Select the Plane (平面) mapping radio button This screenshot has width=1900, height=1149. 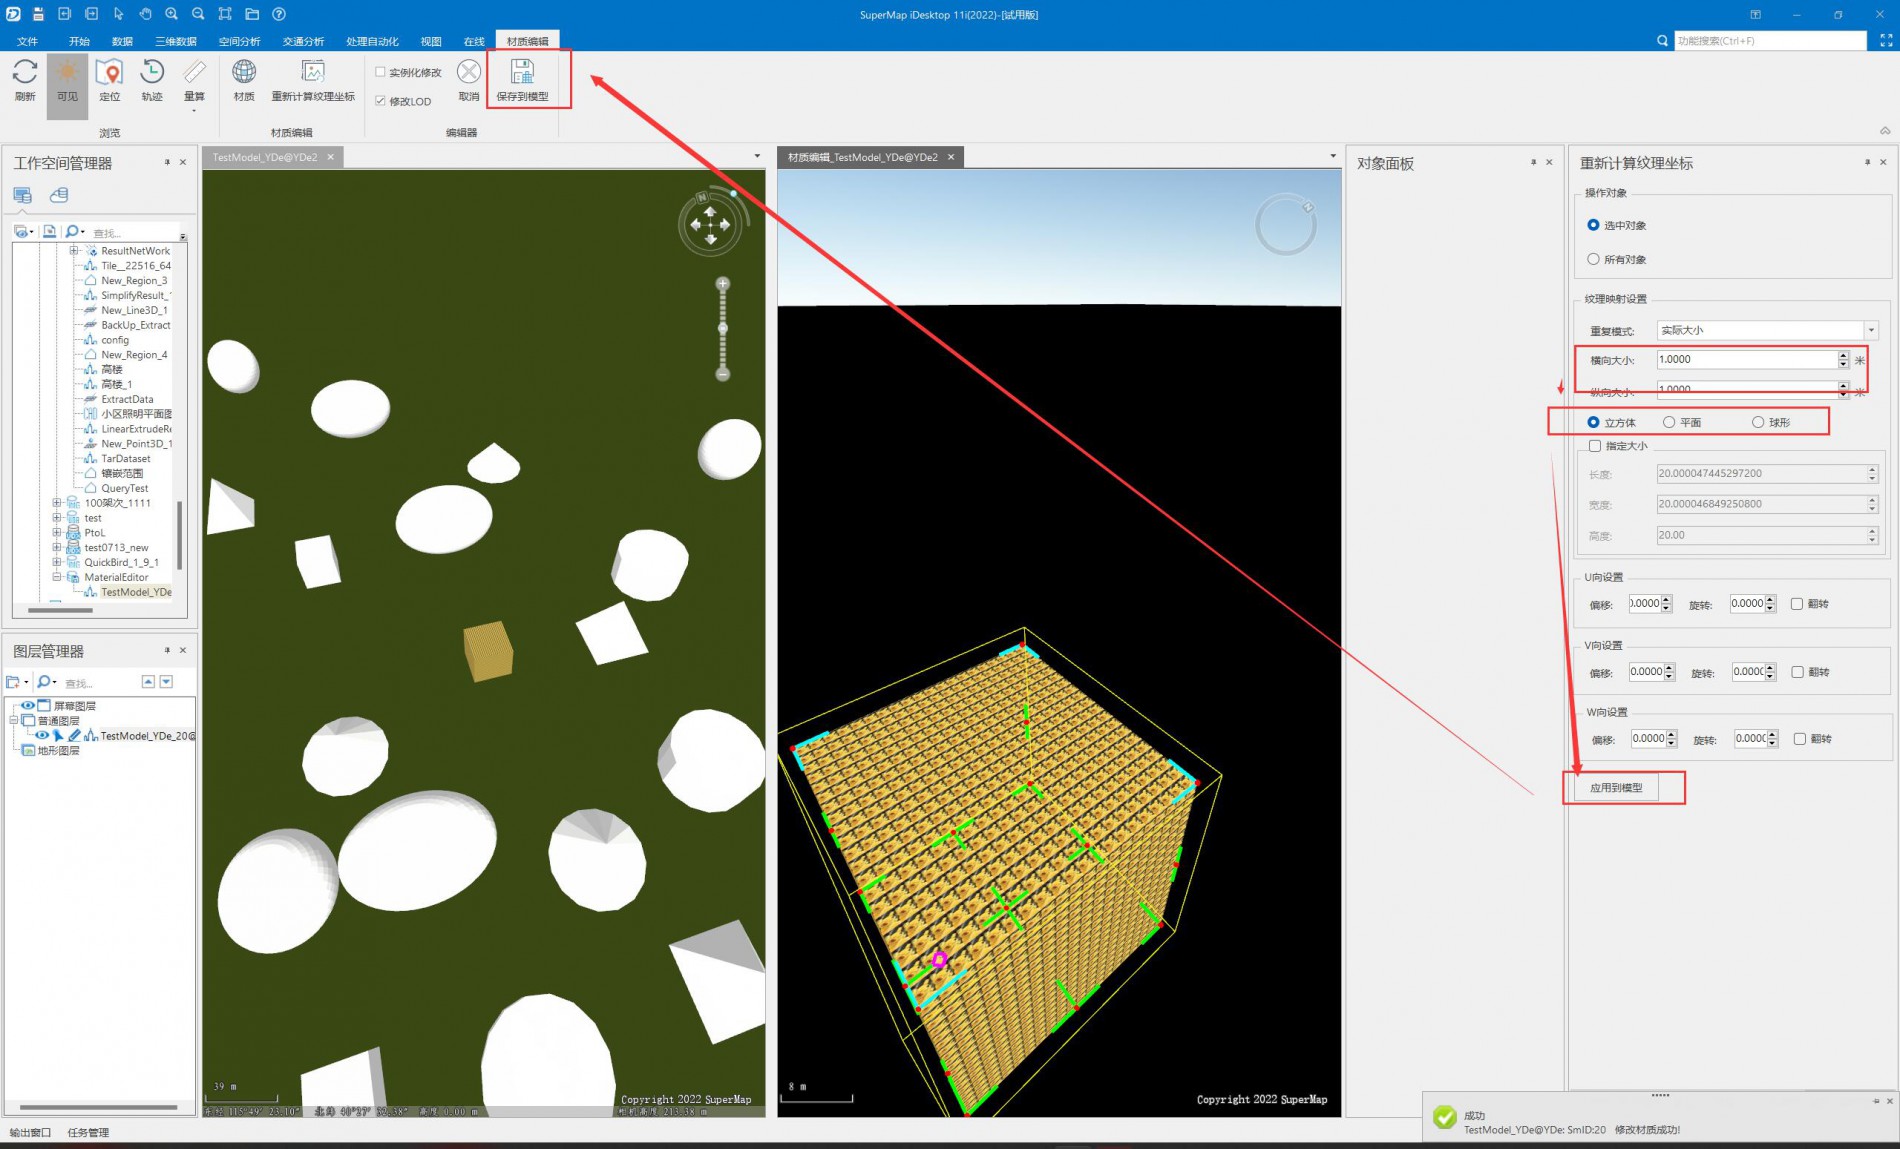(1669, 422)
